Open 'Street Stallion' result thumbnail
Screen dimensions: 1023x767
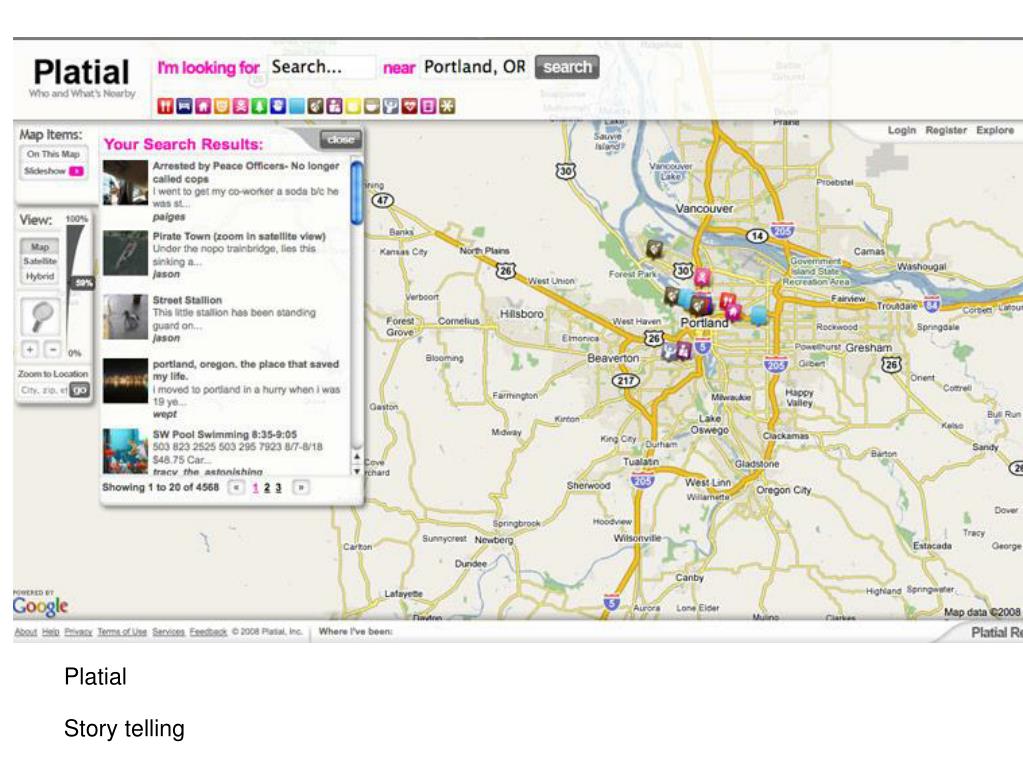[125, 317]
